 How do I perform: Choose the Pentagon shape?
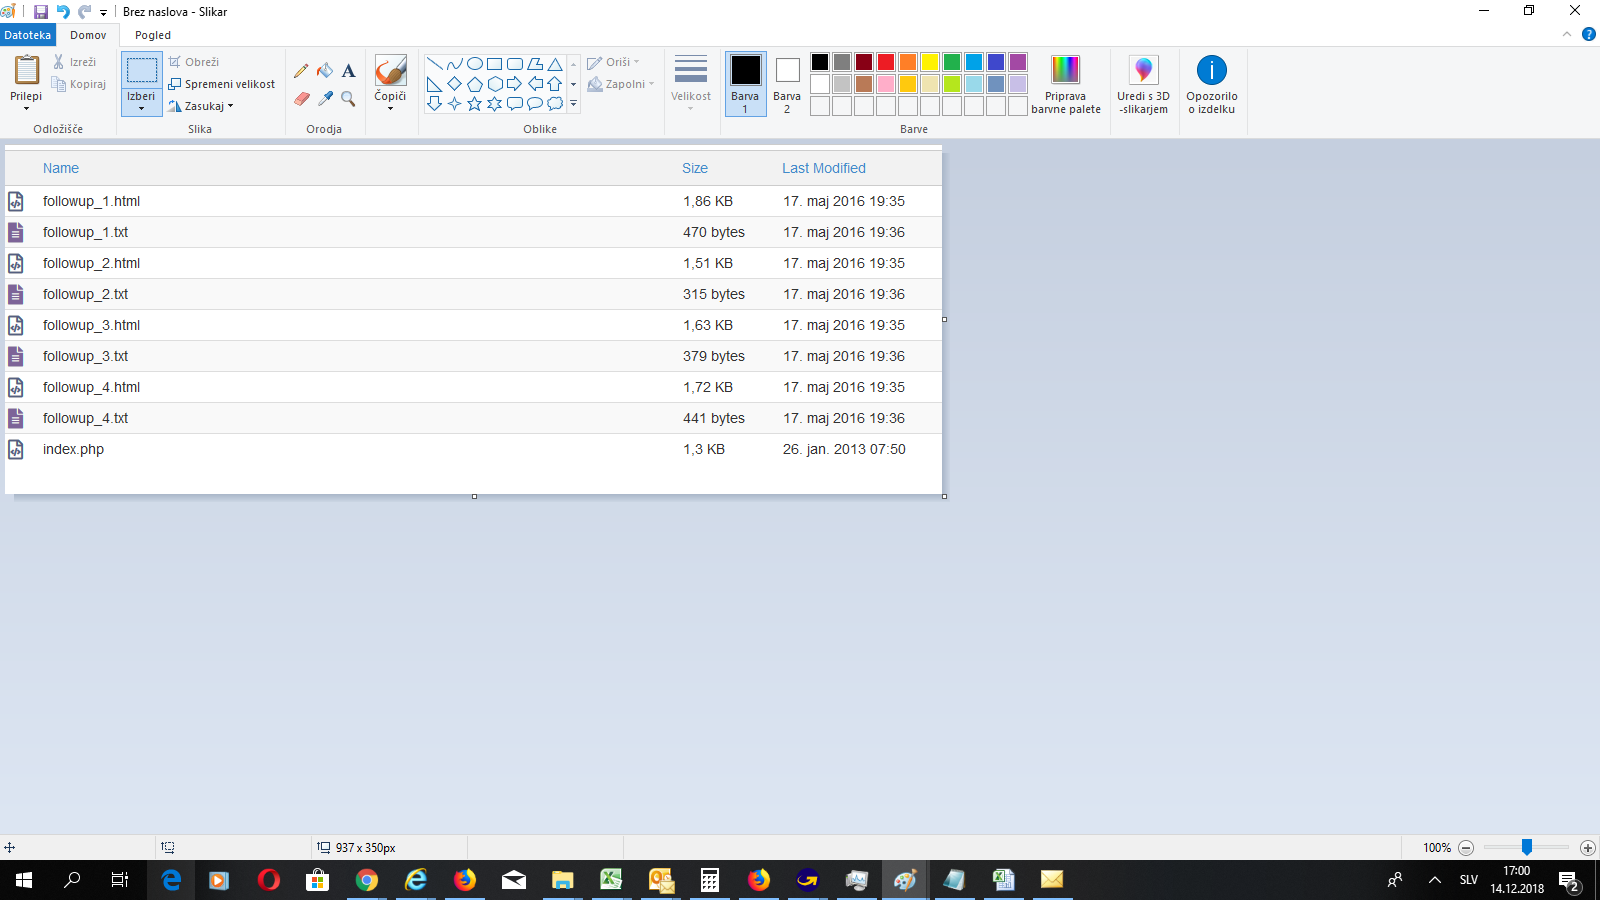click(474, 84)
